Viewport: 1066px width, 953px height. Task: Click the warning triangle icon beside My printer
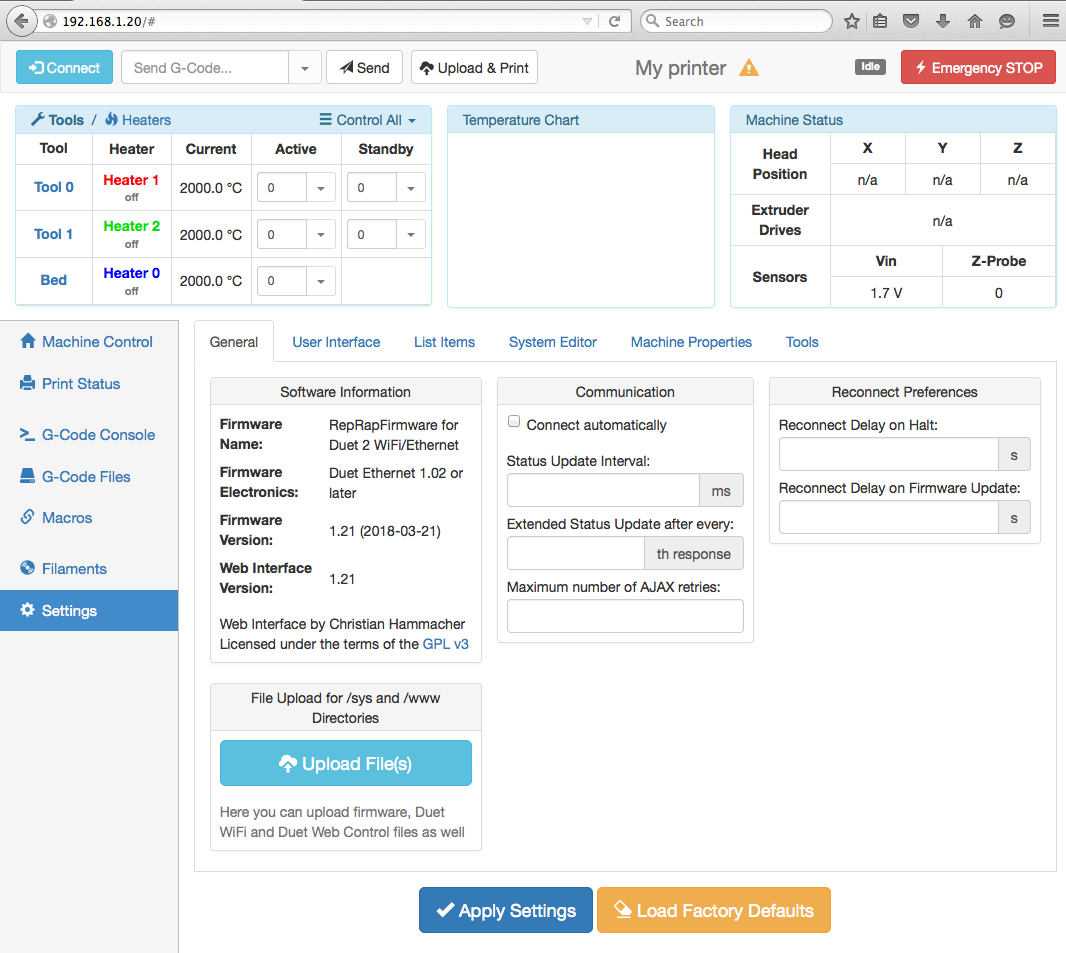748,68
